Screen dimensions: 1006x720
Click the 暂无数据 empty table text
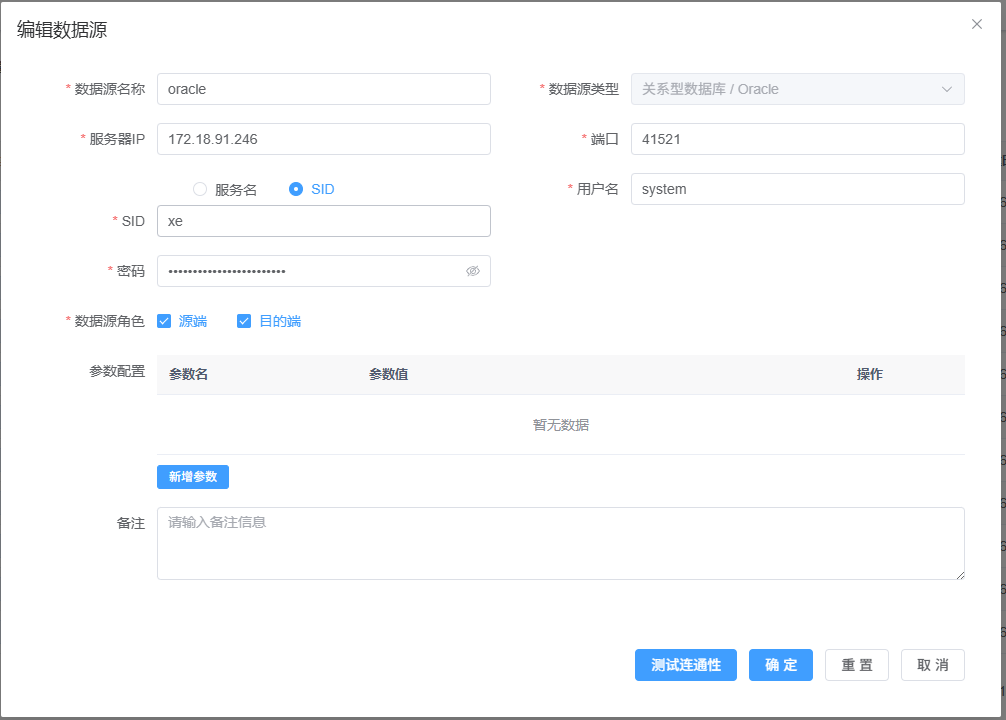(x=561, y=425)
